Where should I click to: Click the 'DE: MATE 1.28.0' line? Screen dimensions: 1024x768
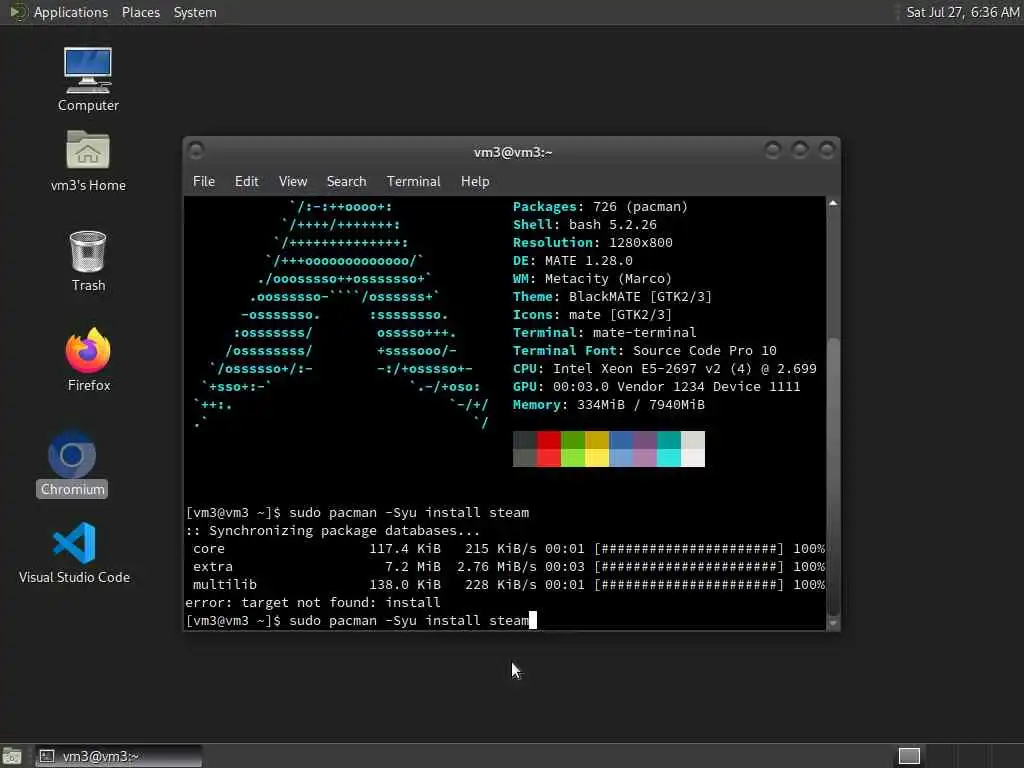[573, 261]
